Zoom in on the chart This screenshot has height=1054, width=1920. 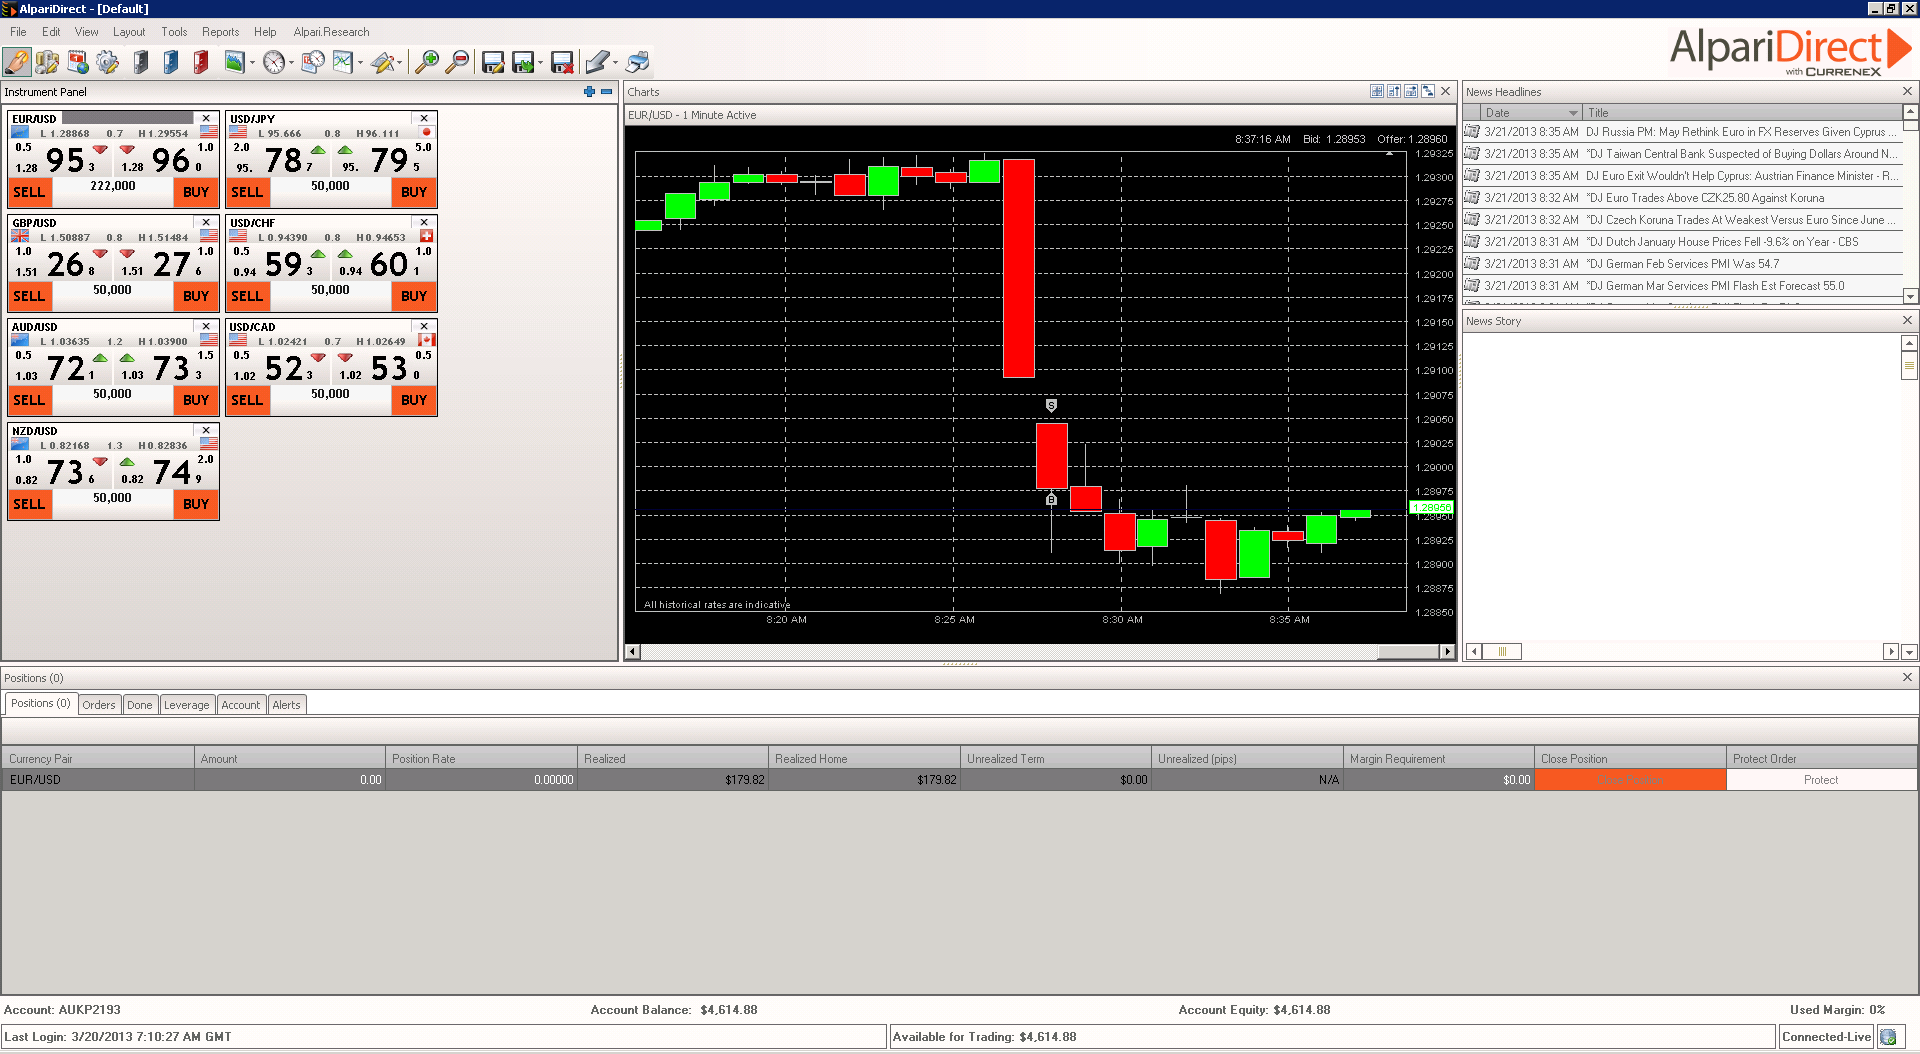coord(427,62)
